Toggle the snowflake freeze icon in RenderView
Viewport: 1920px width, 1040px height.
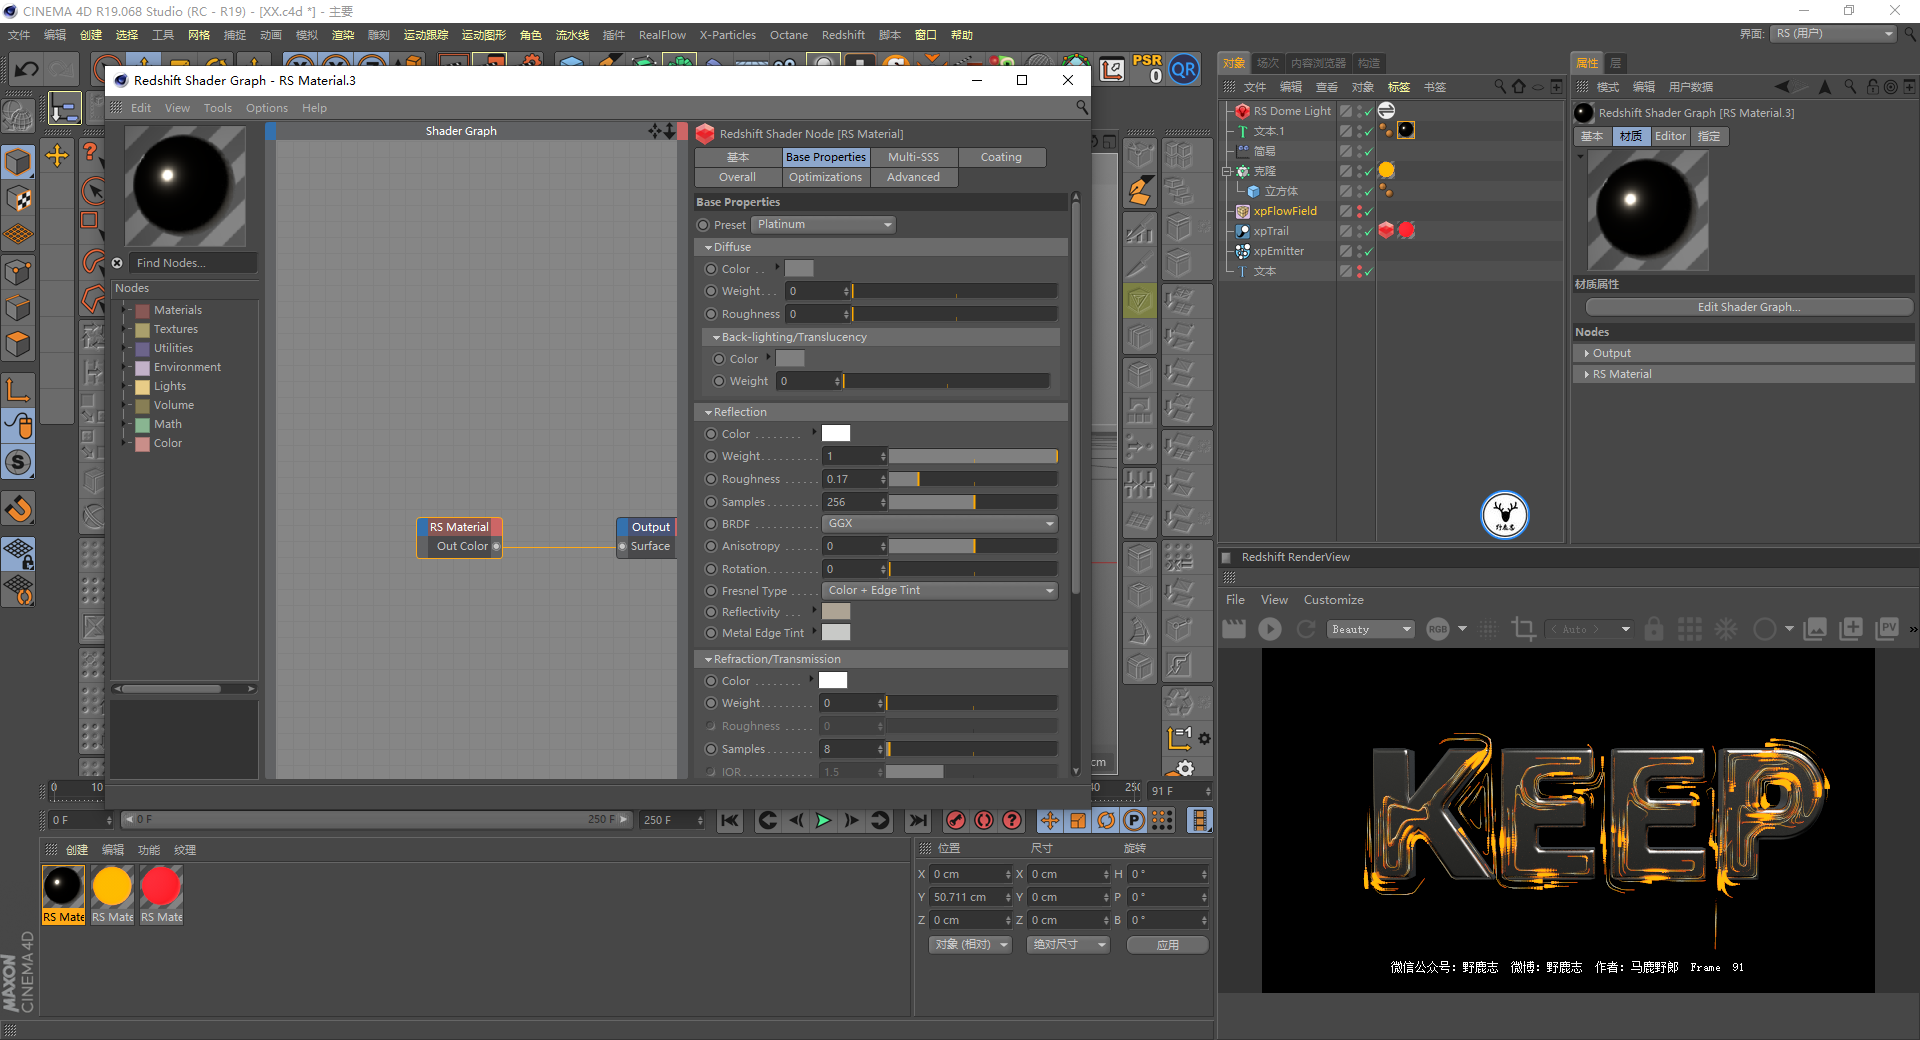(1726, 628)
